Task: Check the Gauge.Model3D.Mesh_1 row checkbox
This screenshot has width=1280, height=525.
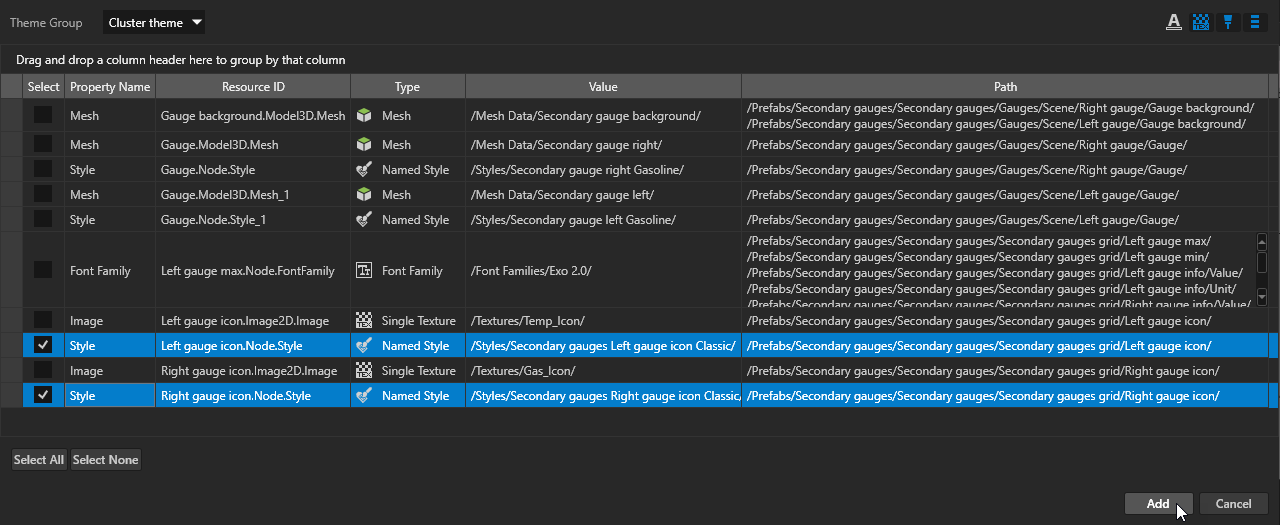Action: 43,195
